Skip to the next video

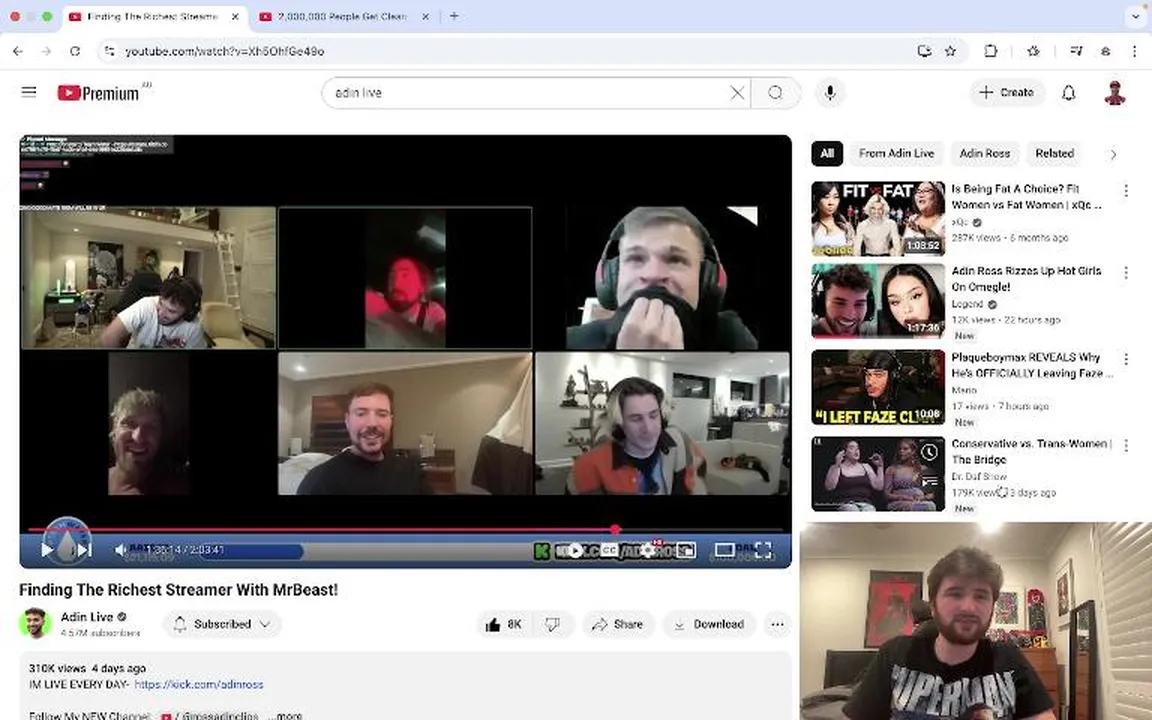point(84,550)
